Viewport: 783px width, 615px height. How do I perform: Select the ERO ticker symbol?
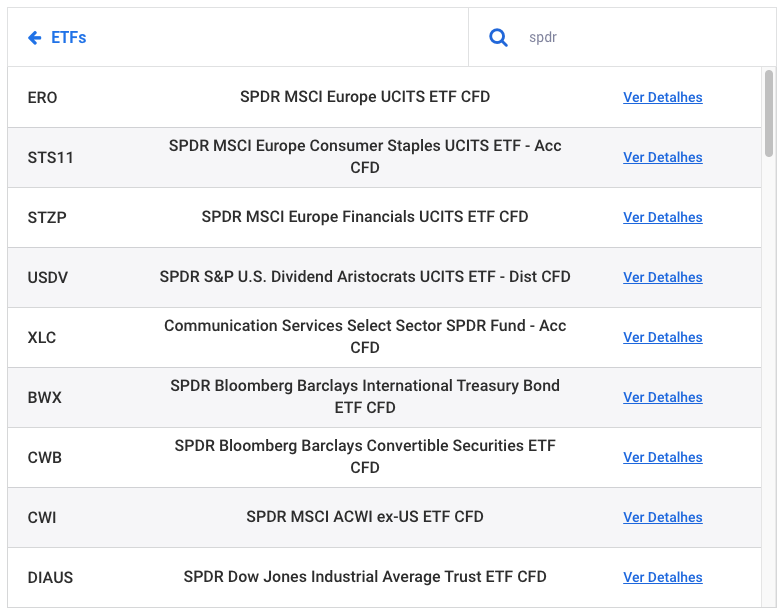pyautogui.click(x=42, y=98)
